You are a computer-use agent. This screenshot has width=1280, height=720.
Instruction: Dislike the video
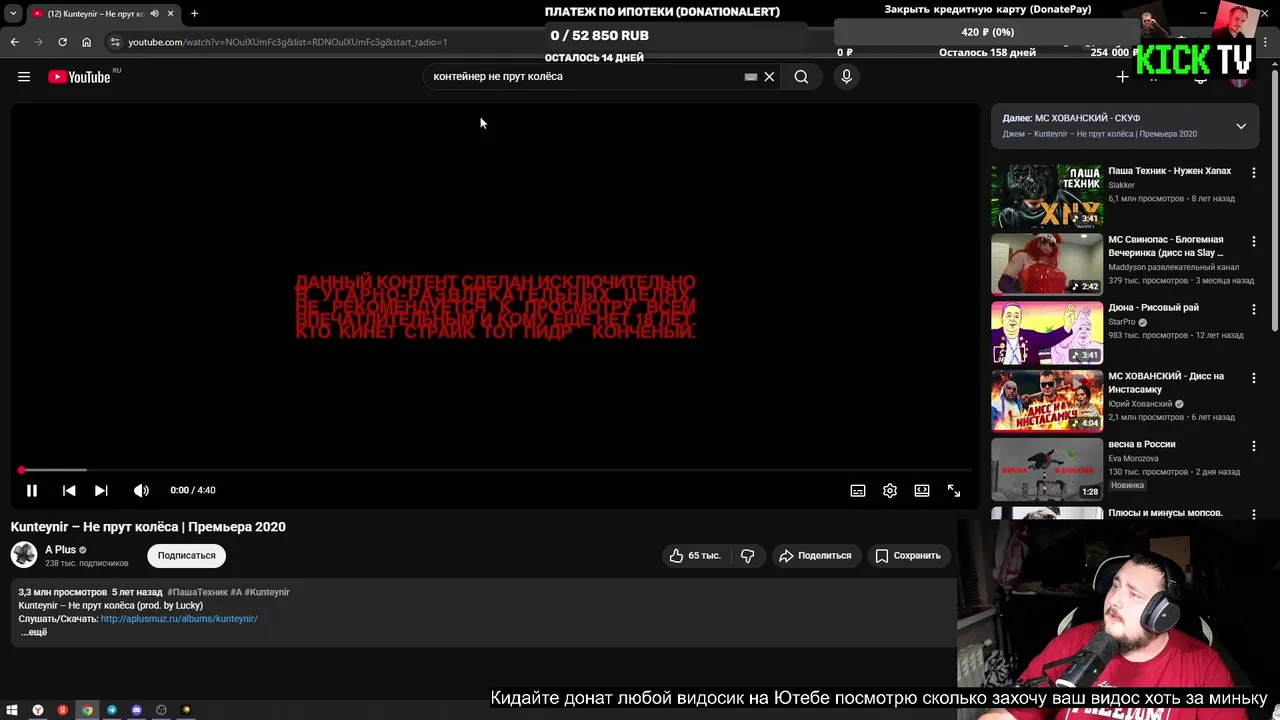tap(747, 555)
